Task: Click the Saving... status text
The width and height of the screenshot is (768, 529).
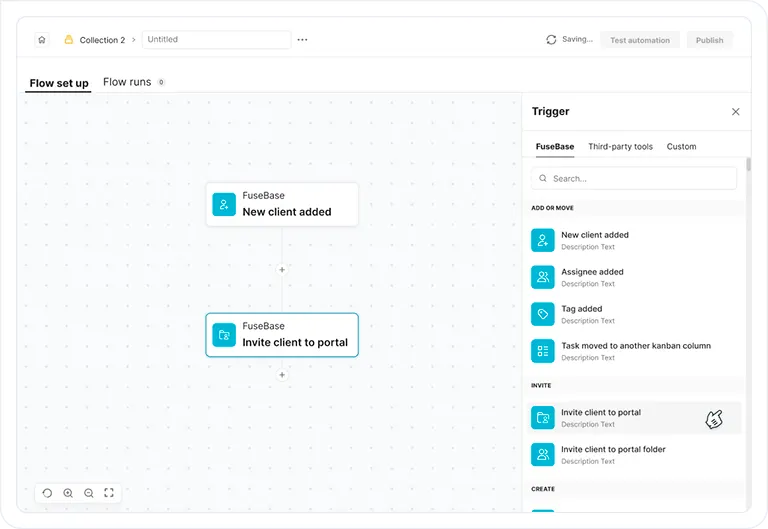Action: click(577, 39)
